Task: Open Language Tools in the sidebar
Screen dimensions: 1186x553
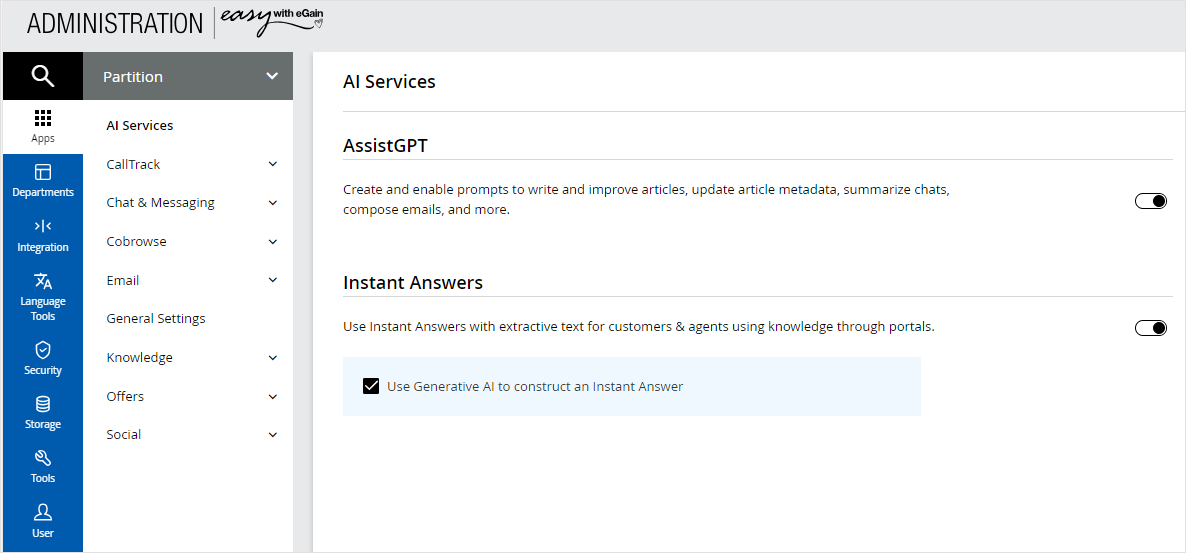Action: (43, 297)
